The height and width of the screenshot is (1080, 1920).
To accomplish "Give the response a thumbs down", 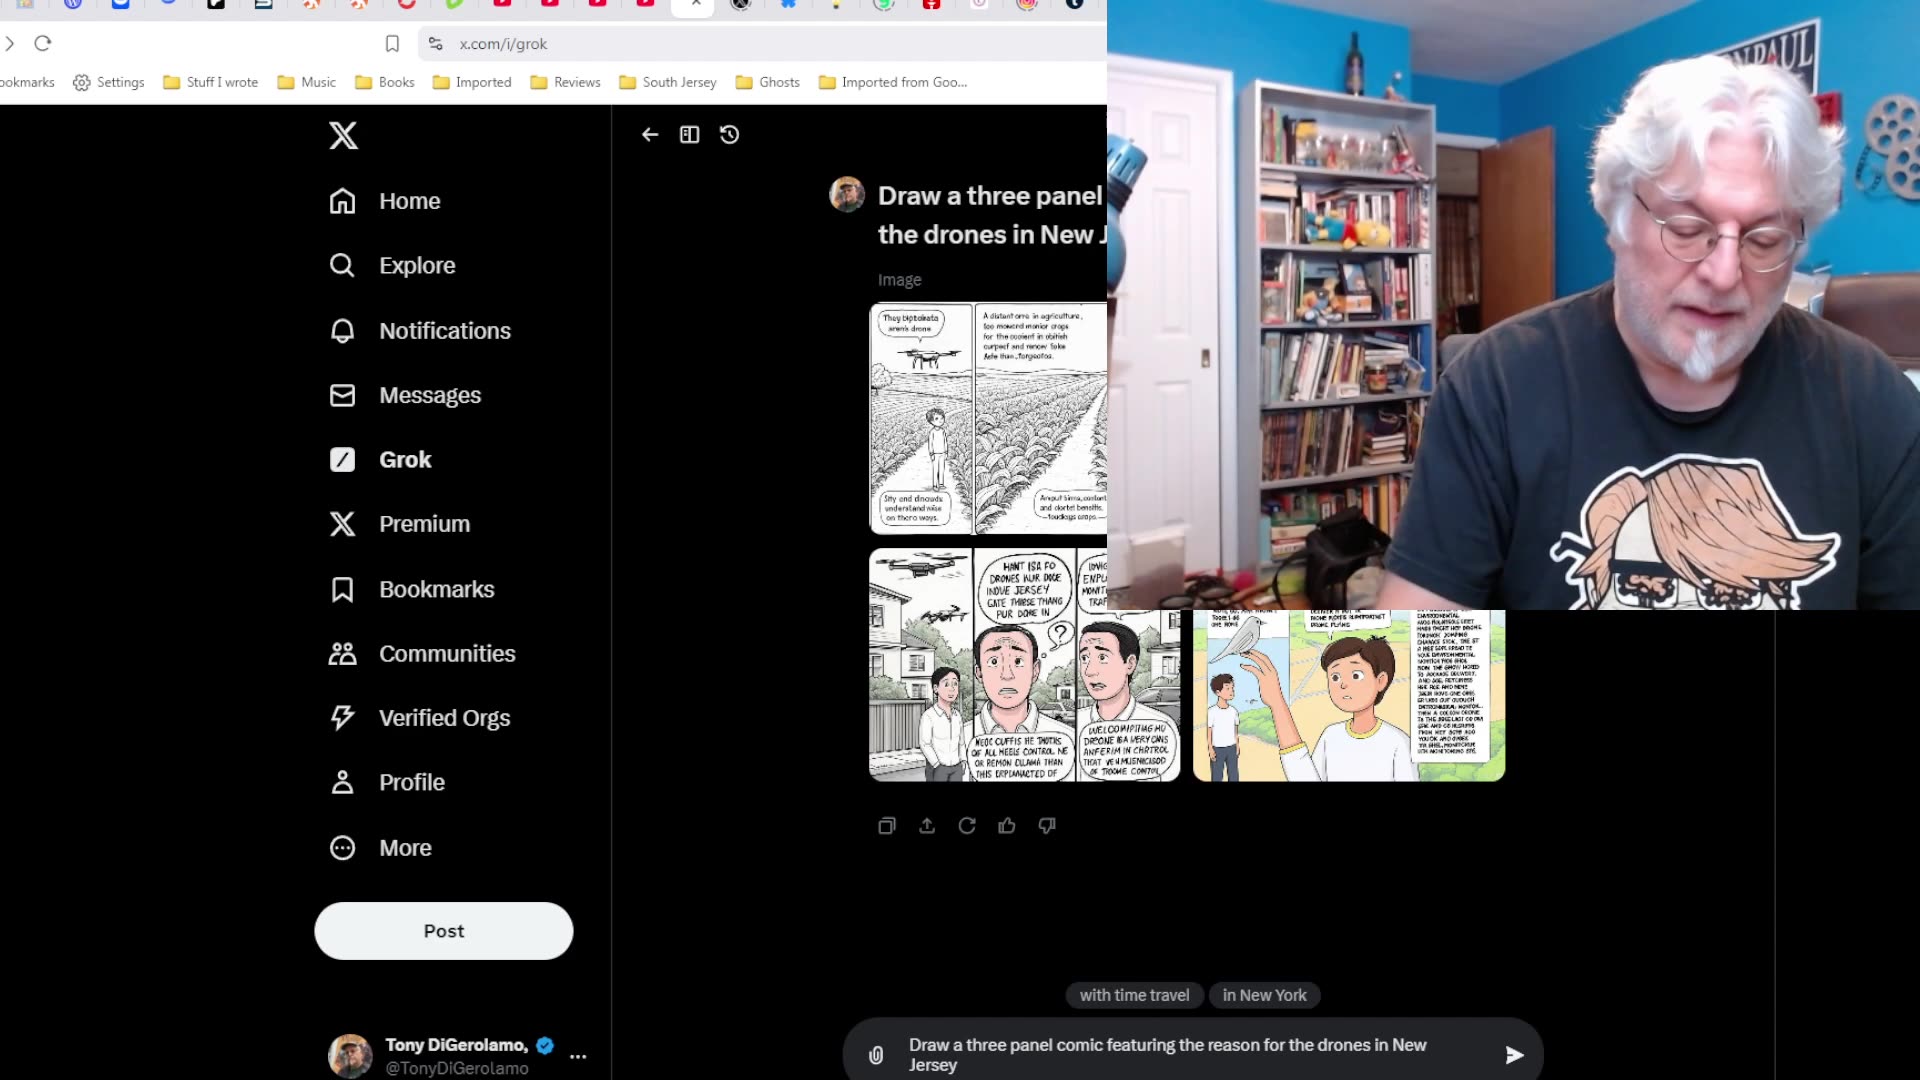I will (x=1046, y=826).
